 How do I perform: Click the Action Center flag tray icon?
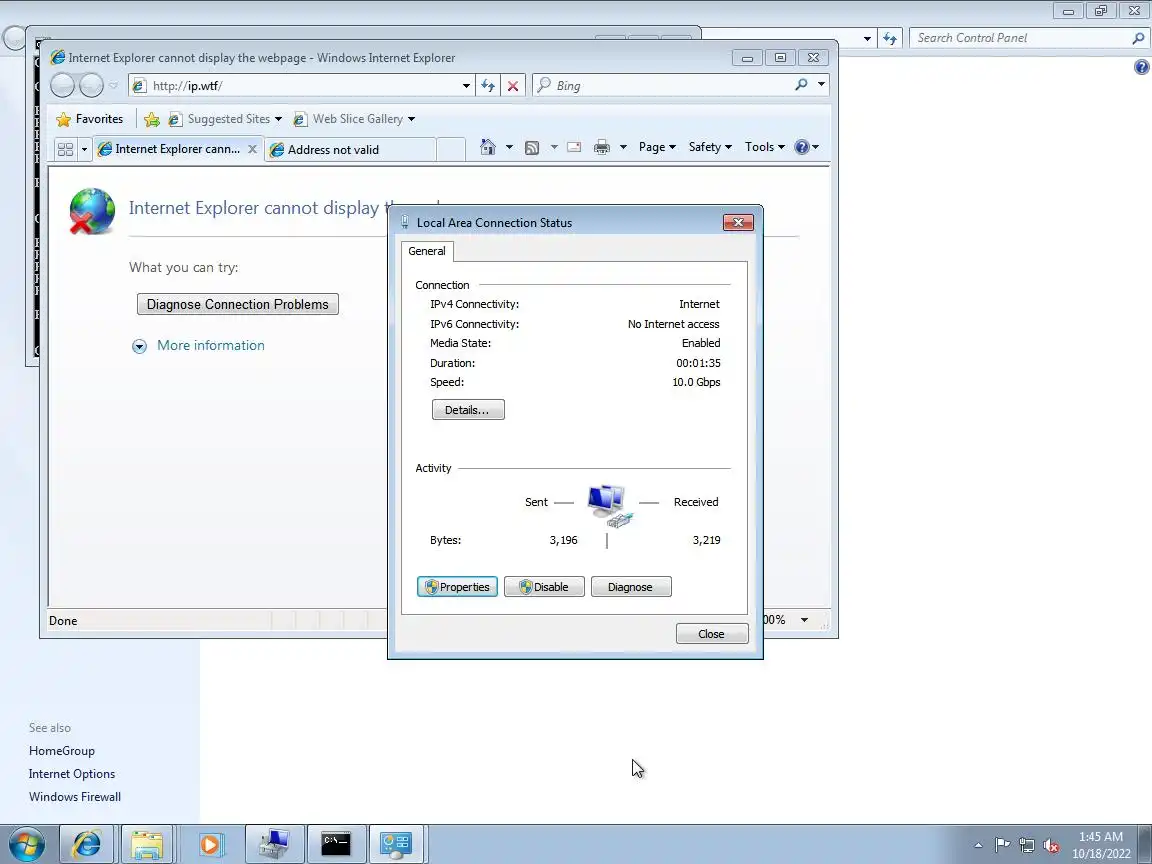click(x=1002, y=845)
